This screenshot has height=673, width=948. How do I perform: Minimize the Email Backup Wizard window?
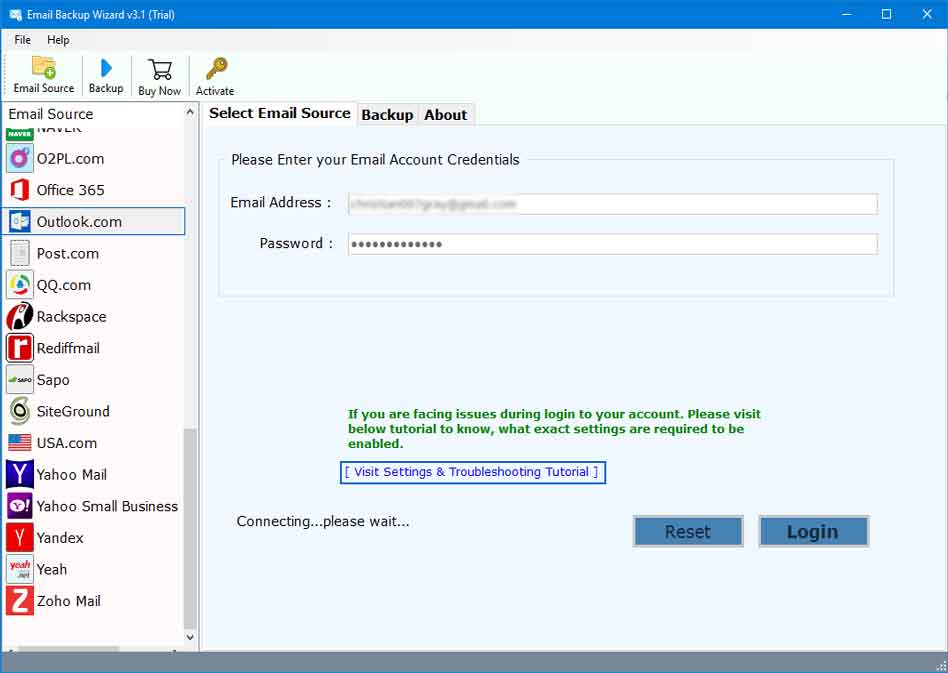coord(847,14)
